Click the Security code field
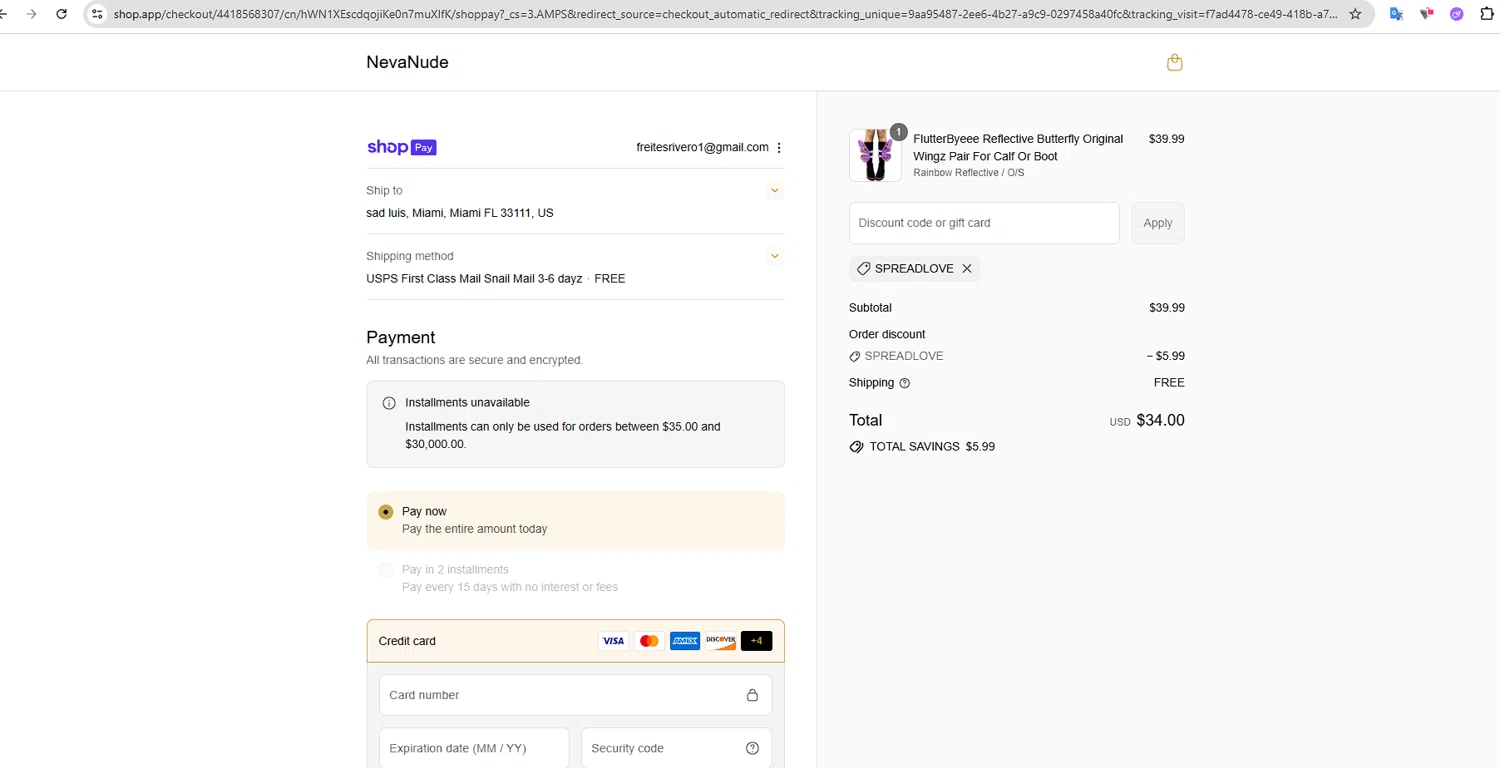 click(x=676, y=748)
